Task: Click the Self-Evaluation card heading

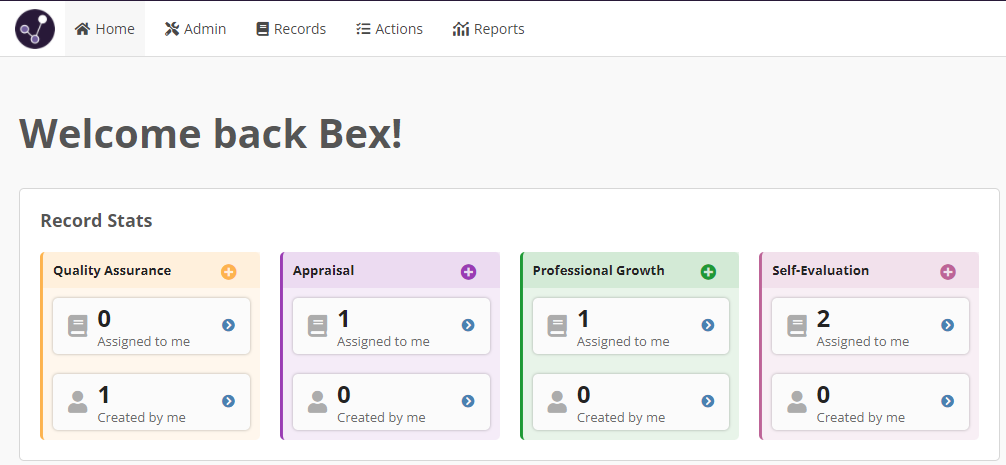Action: point(820,270)
